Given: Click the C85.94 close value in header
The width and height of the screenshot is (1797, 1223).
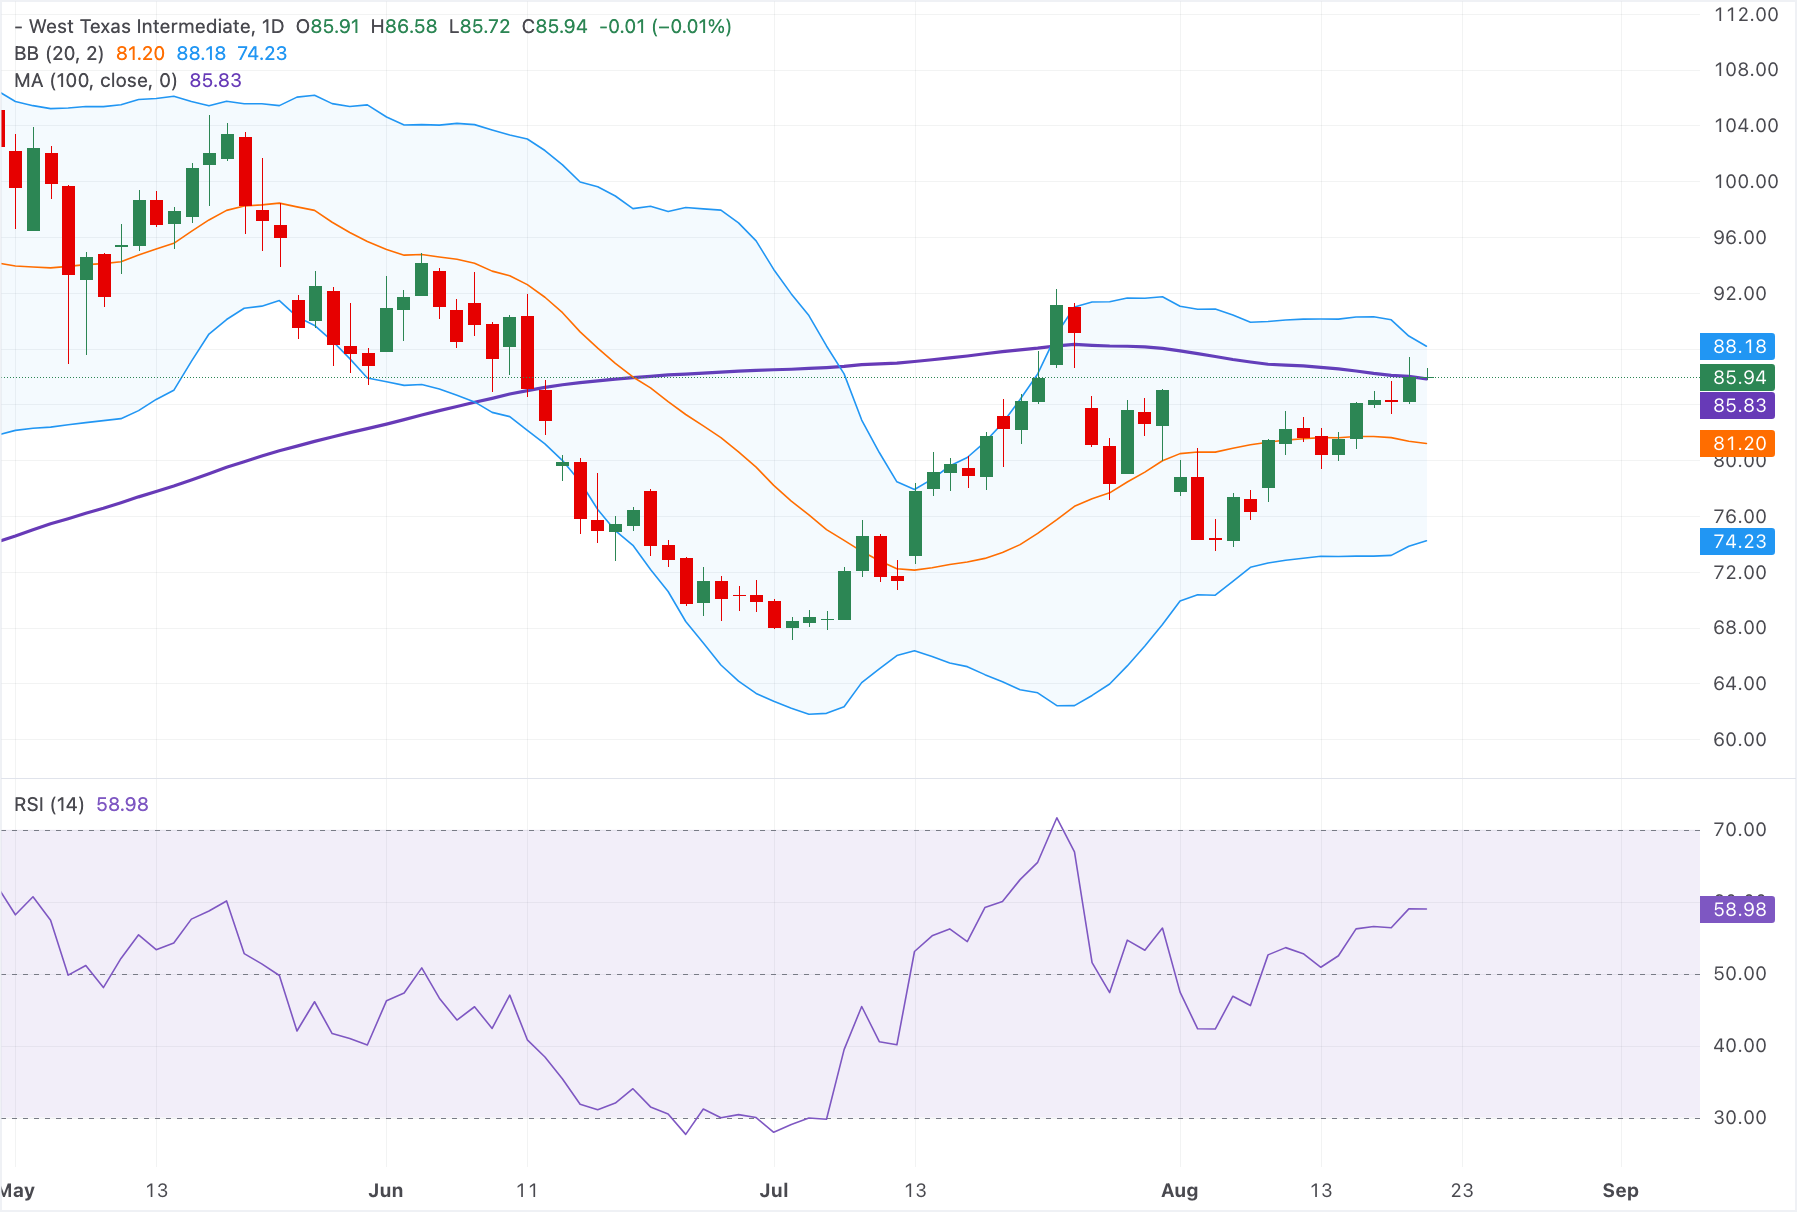Looking at the screenshot, I should 555,27.
